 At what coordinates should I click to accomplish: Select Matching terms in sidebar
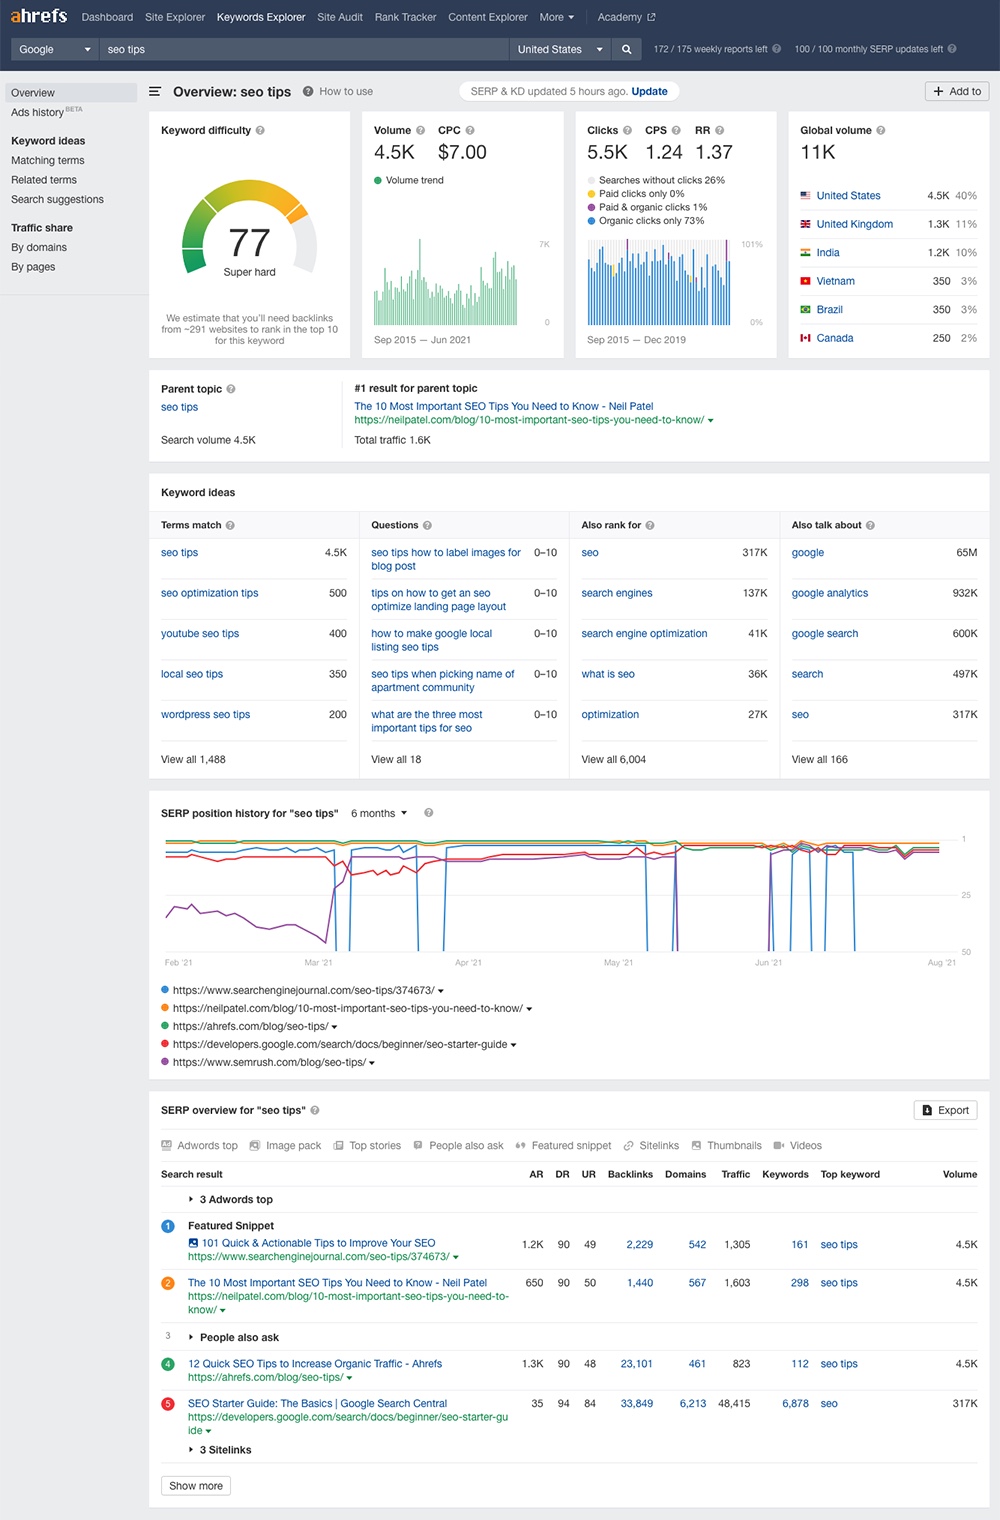point(48,160)
